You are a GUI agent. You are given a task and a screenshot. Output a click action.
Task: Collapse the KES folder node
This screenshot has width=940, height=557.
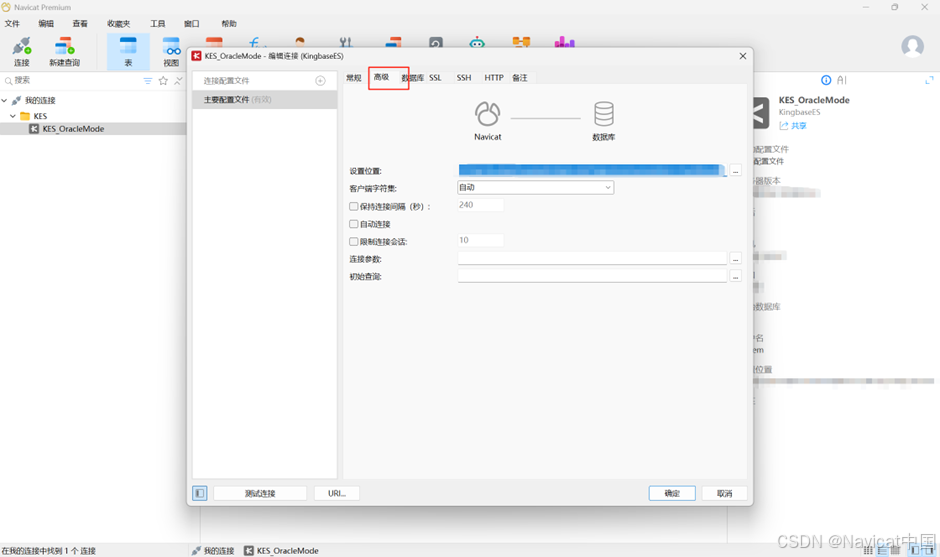(13, 116)
